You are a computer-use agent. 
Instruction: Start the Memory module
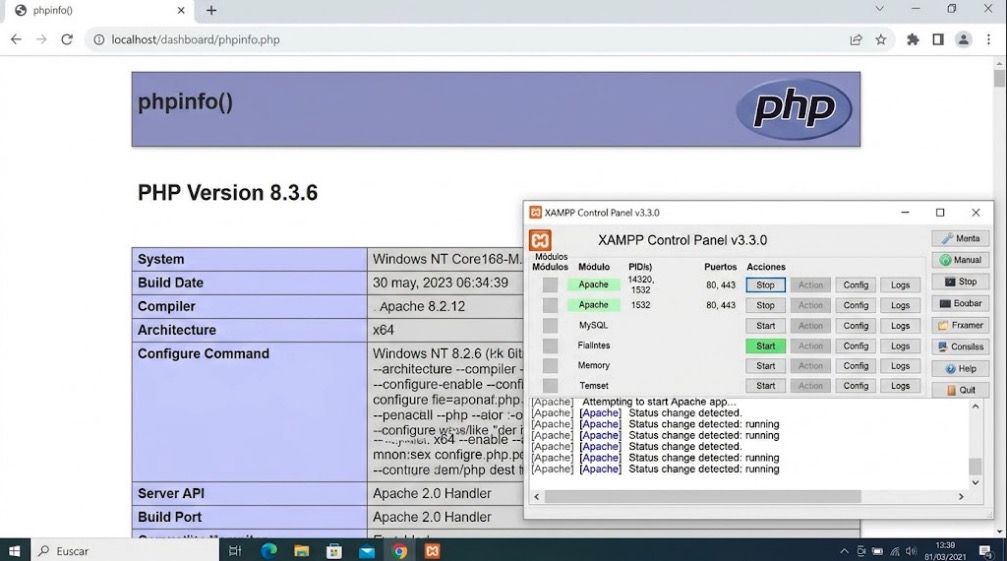point(765,366)
